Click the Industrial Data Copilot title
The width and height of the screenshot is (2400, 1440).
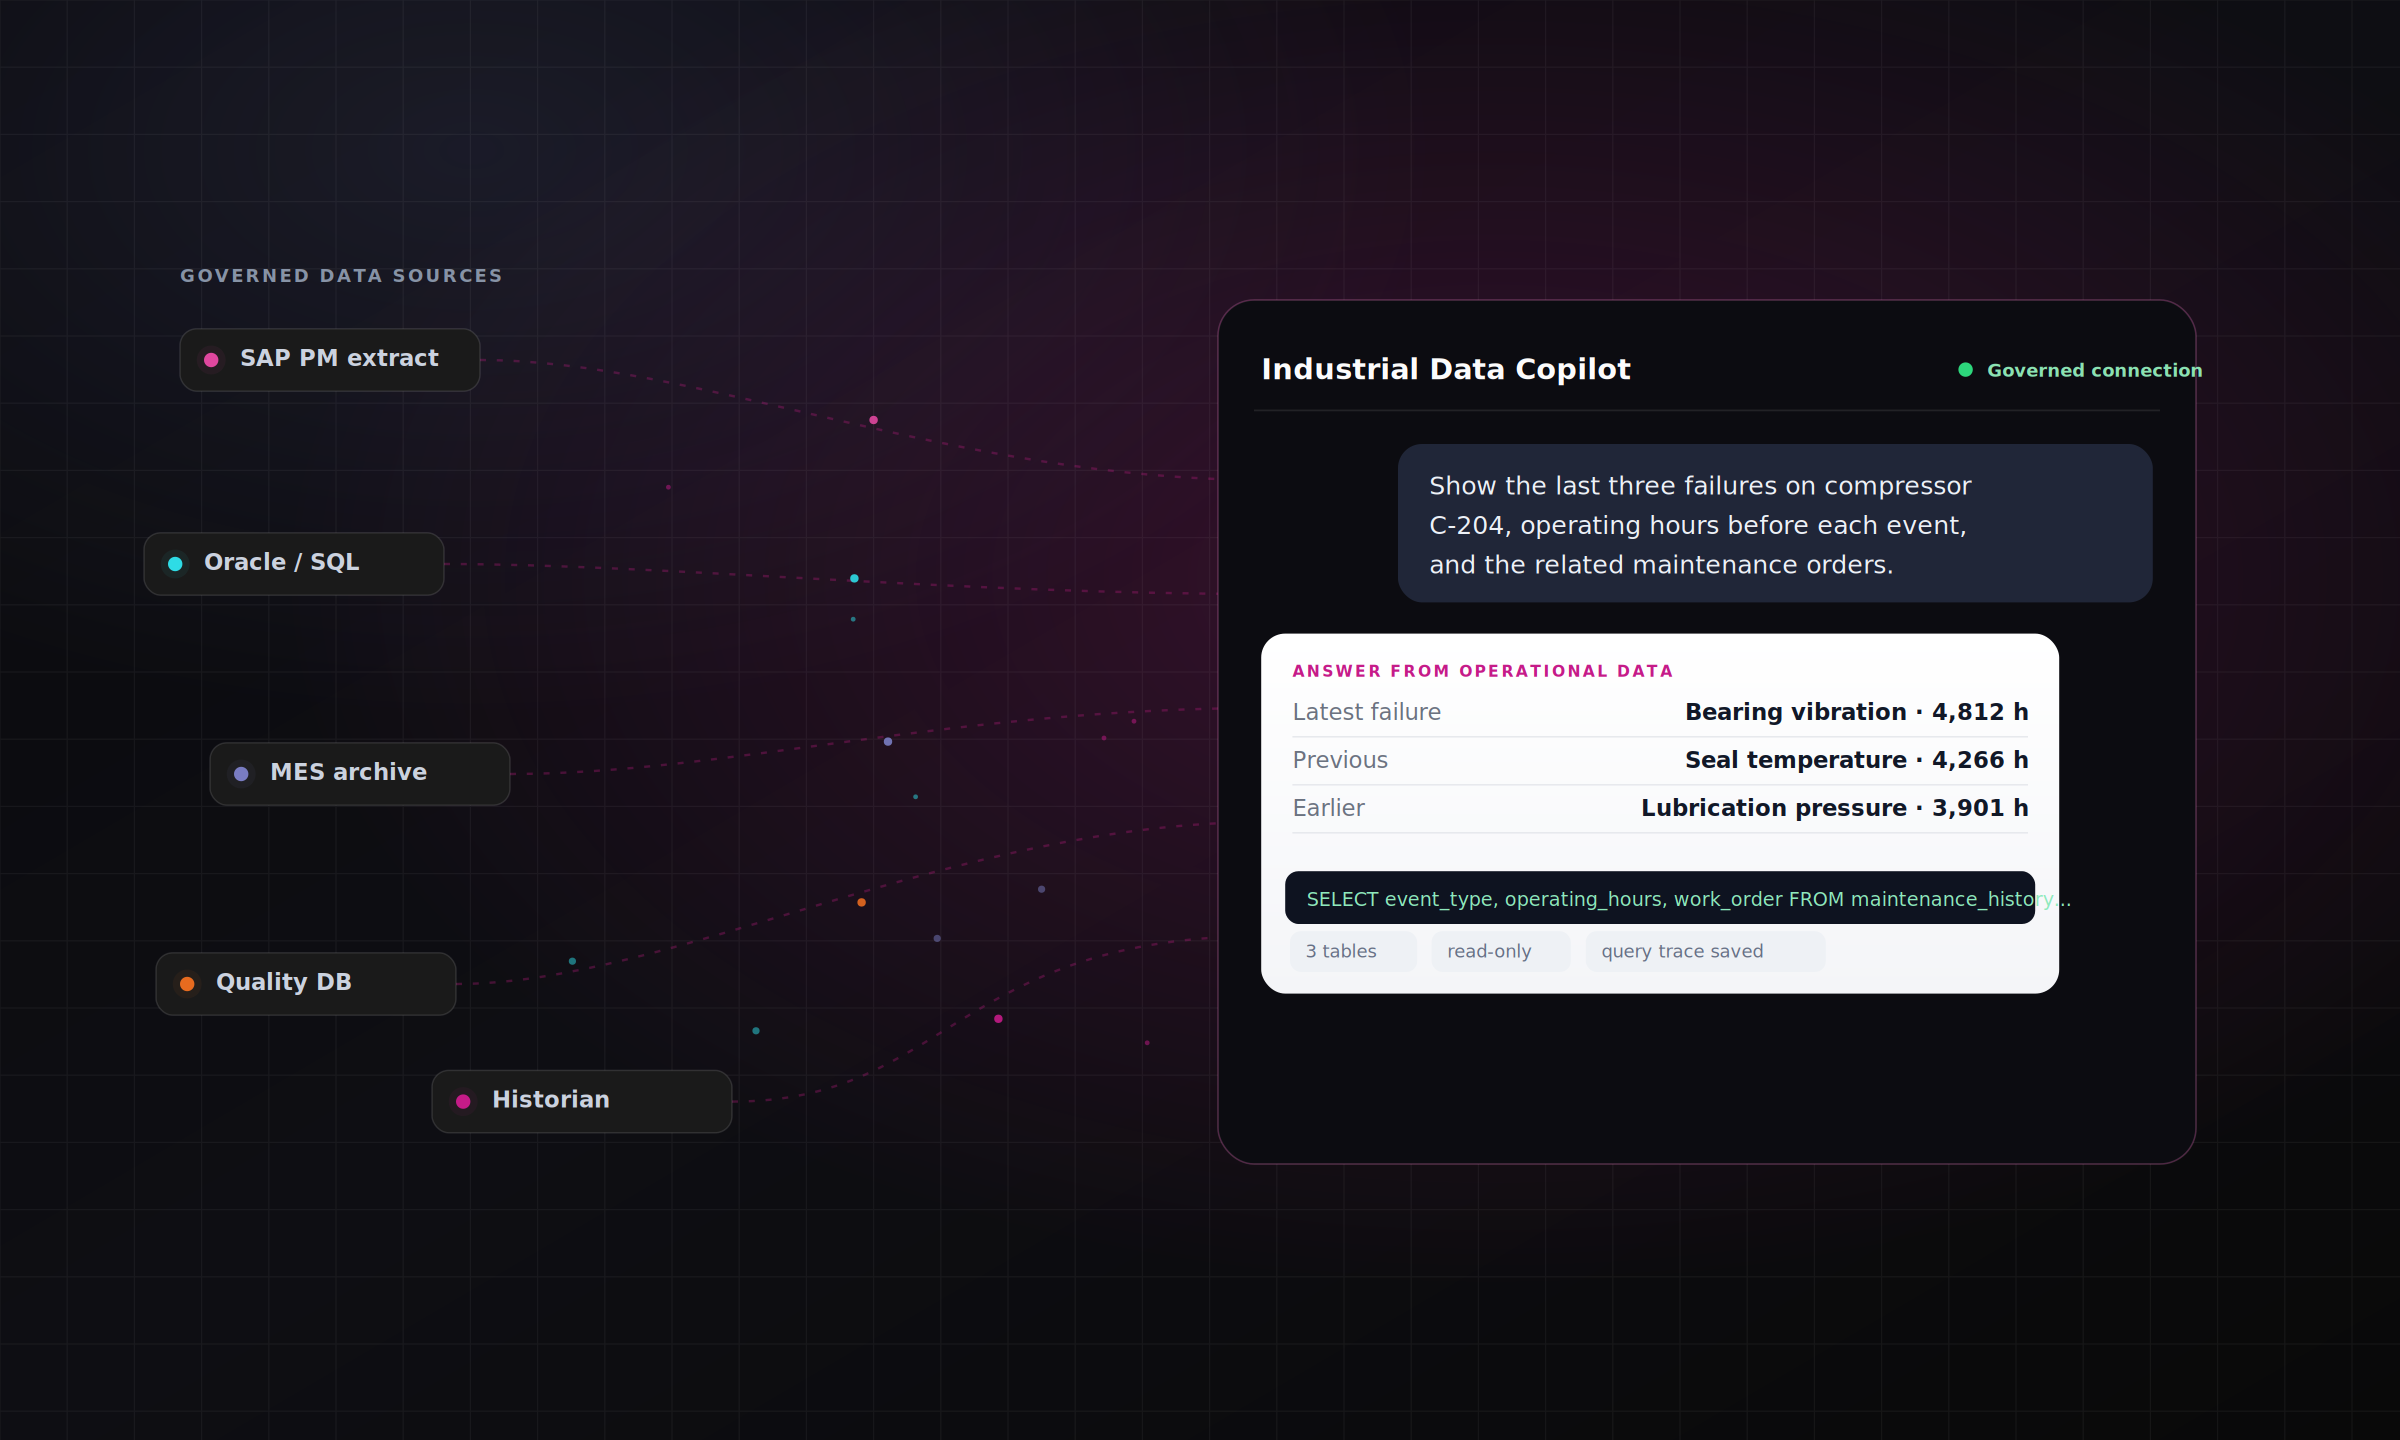[x=1446, y=369]
